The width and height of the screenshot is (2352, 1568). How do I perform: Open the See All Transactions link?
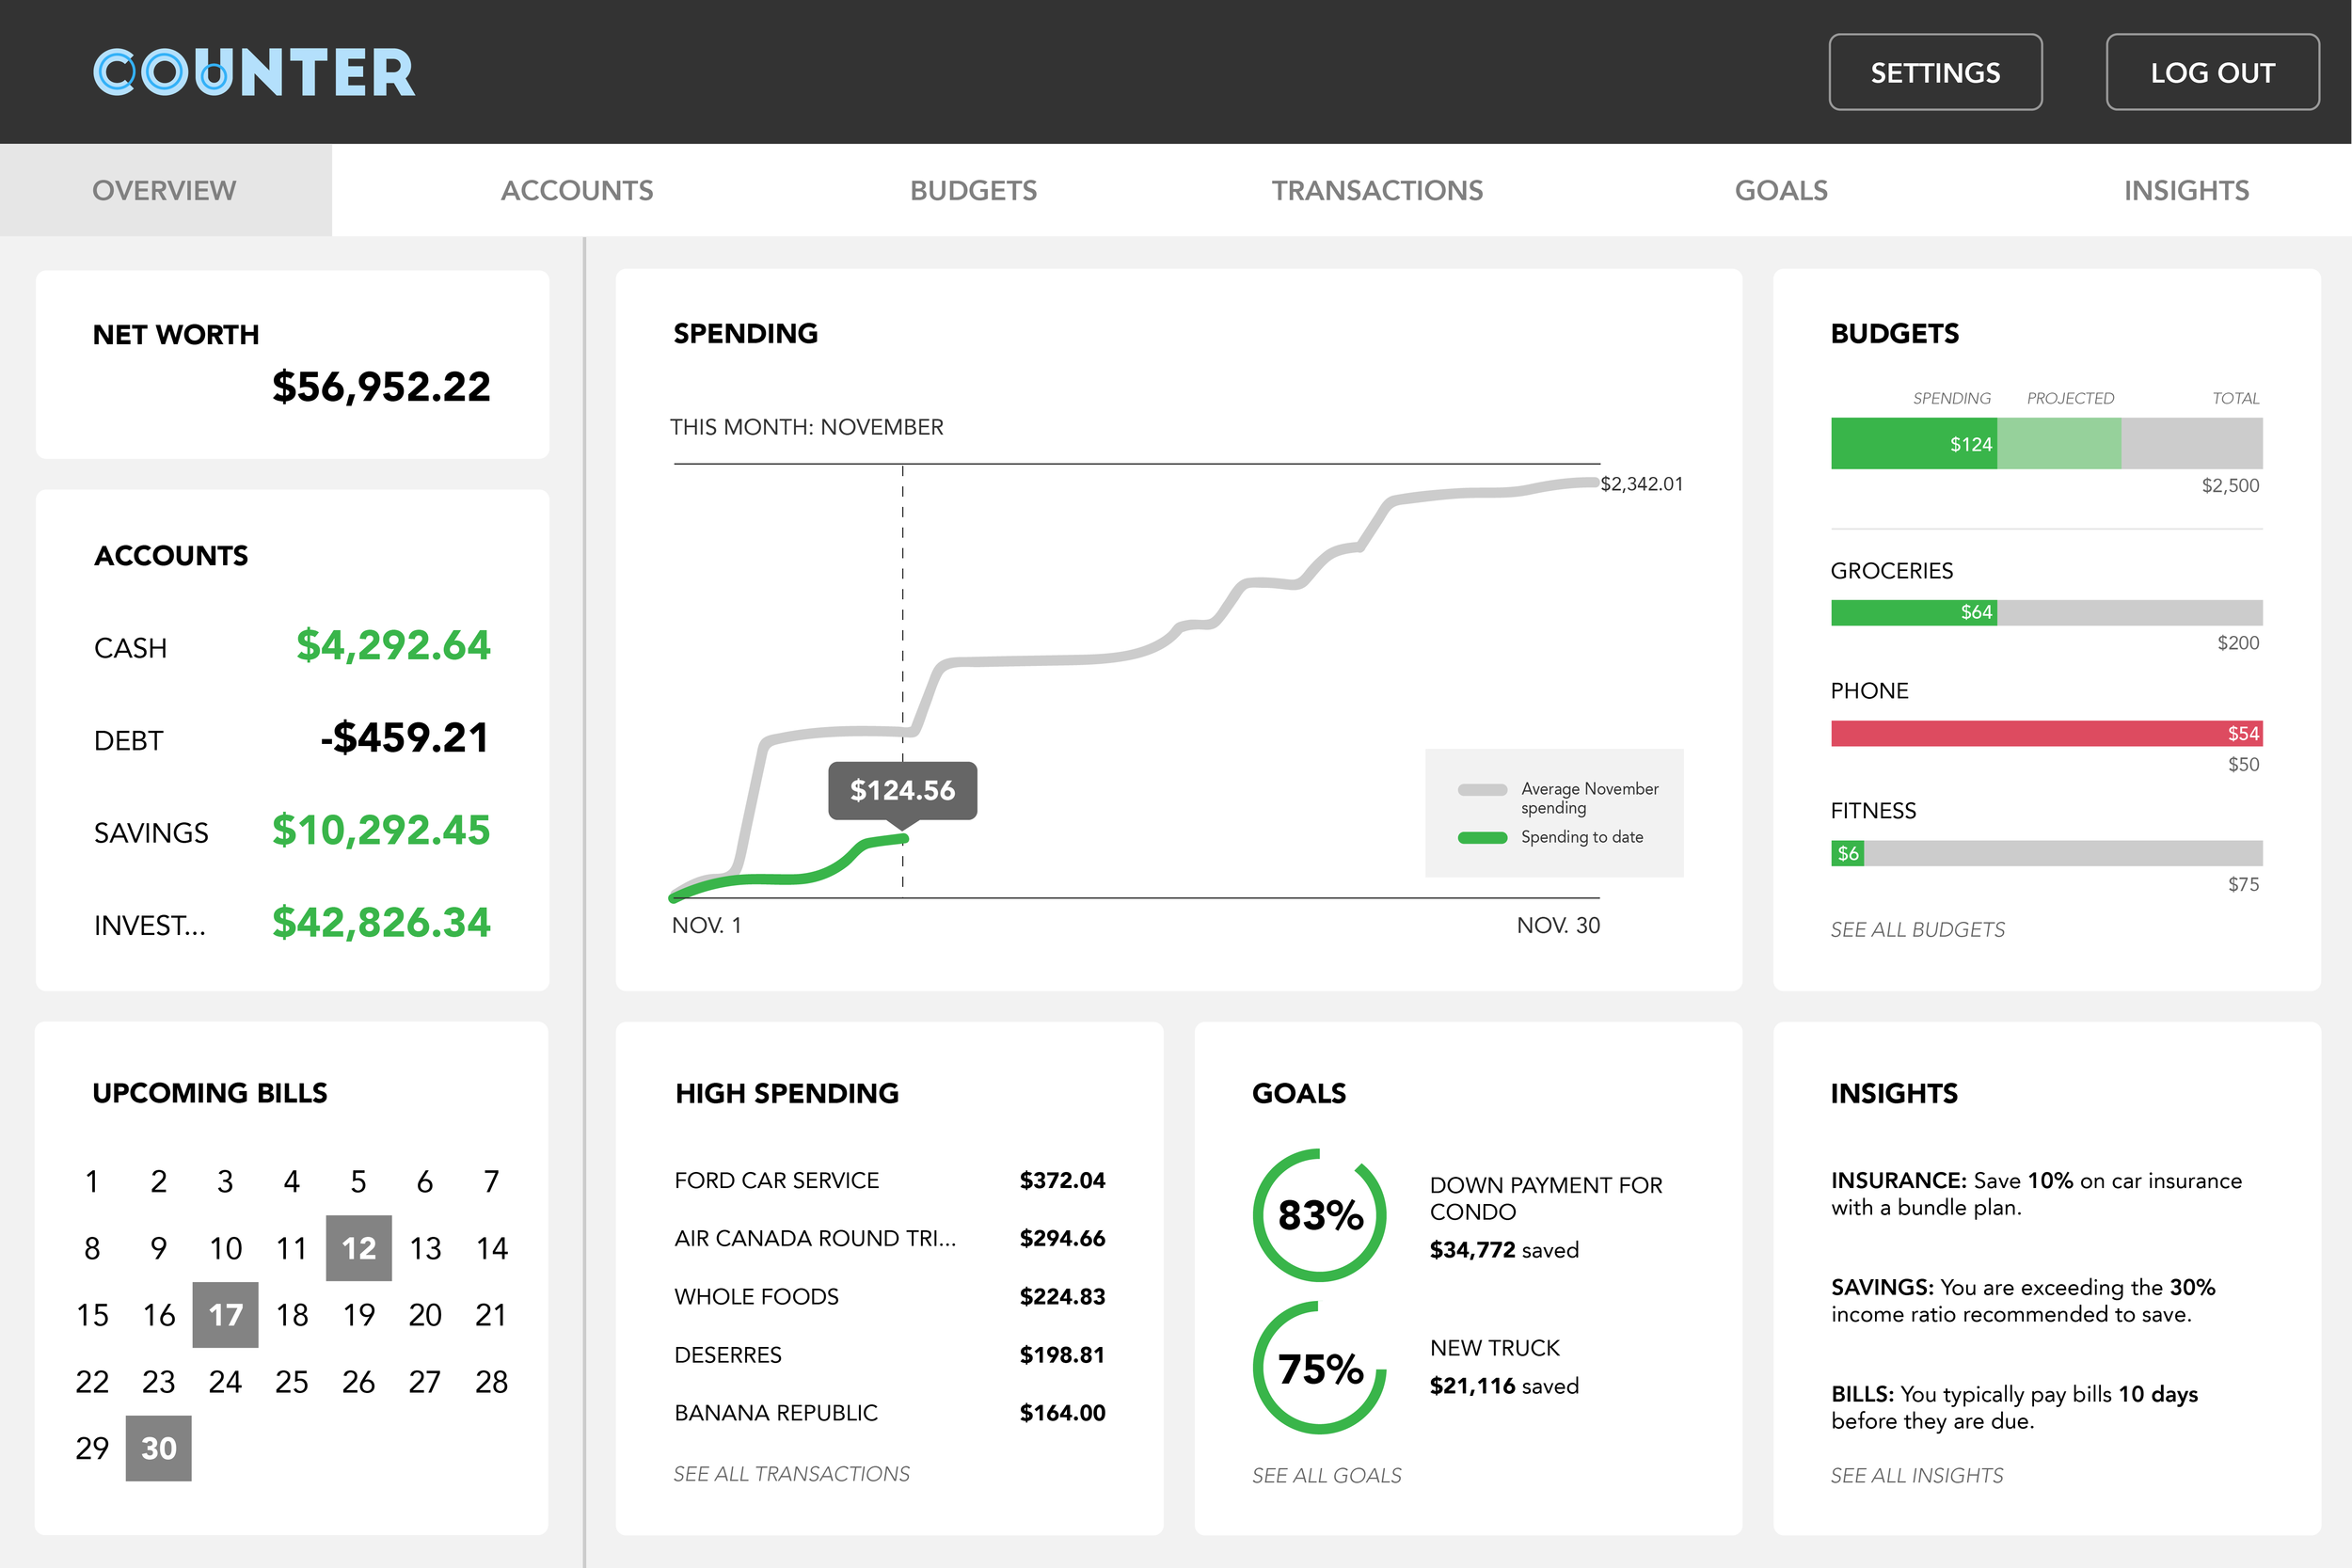[x=791, y=1474]
